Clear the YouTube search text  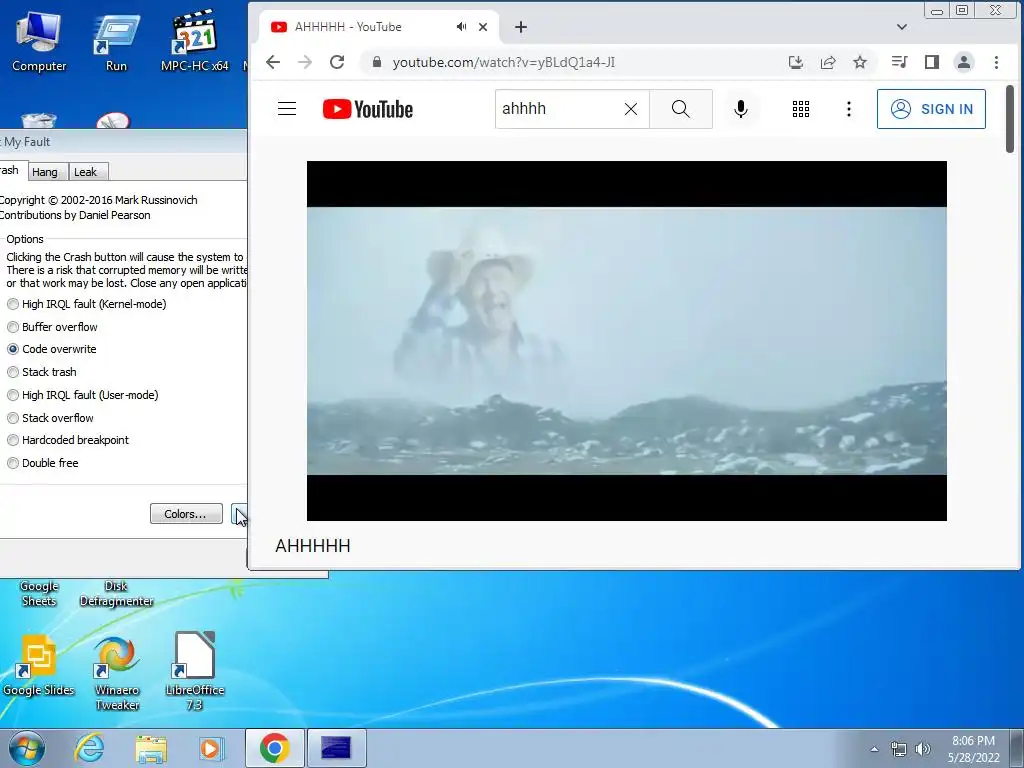click(630, 109)
